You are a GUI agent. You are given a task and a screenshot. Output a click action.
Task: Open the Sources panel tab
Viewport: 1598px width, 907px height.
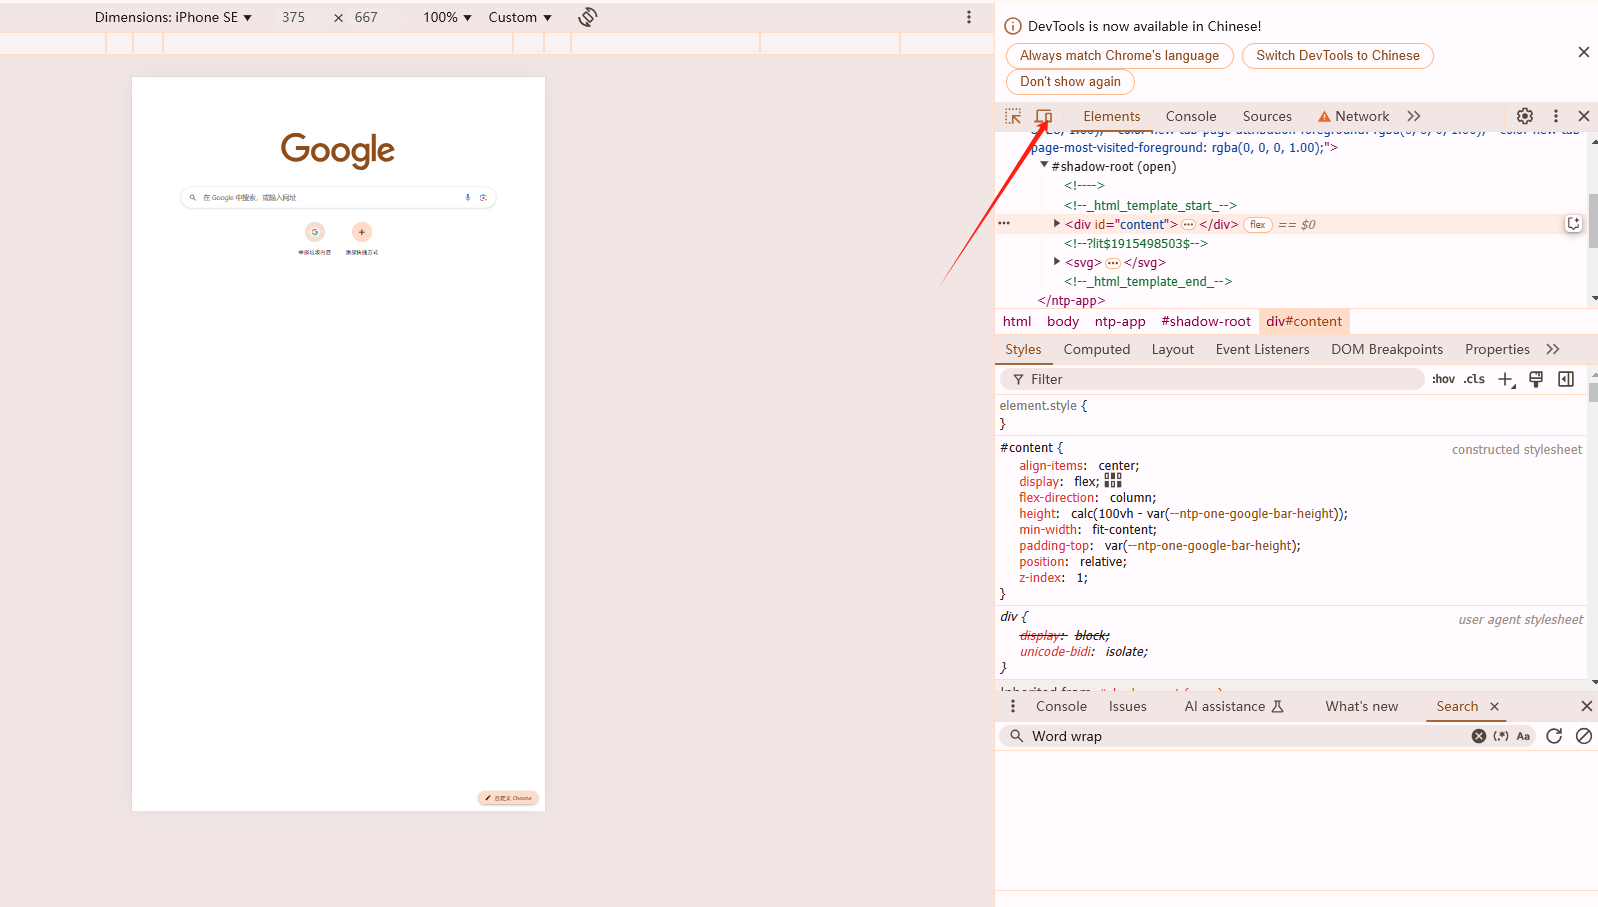[1267, 116]
